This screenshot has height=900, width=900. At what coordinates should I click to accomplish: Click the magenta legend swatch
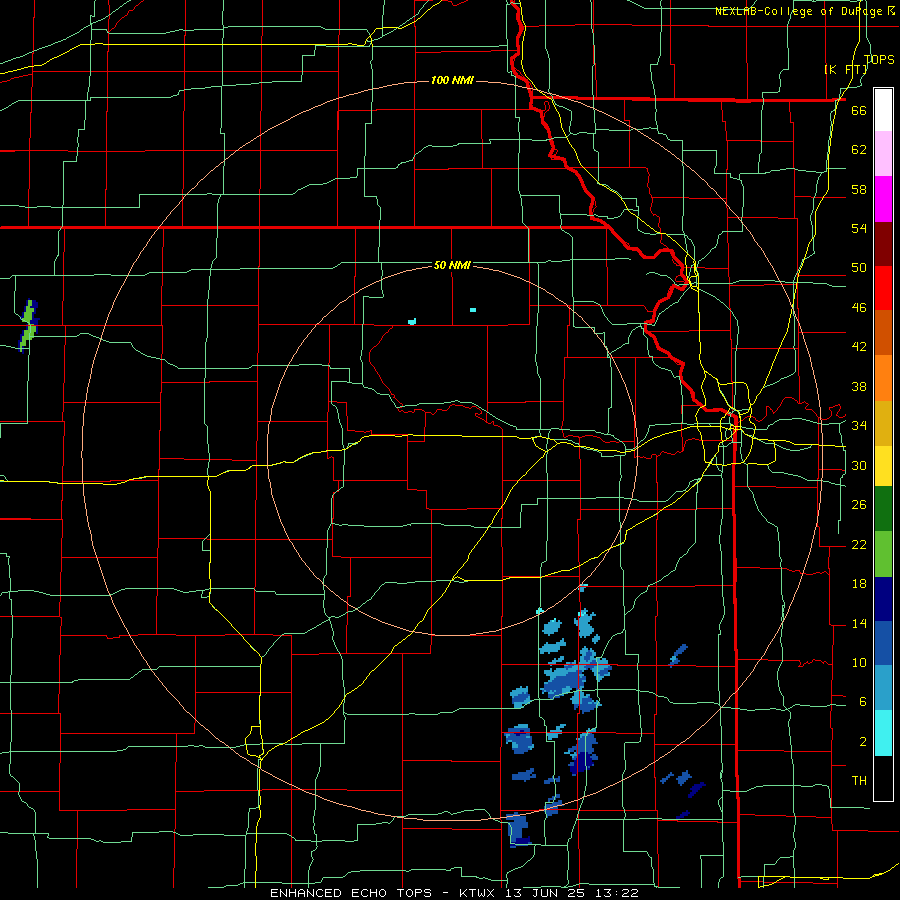883,199
